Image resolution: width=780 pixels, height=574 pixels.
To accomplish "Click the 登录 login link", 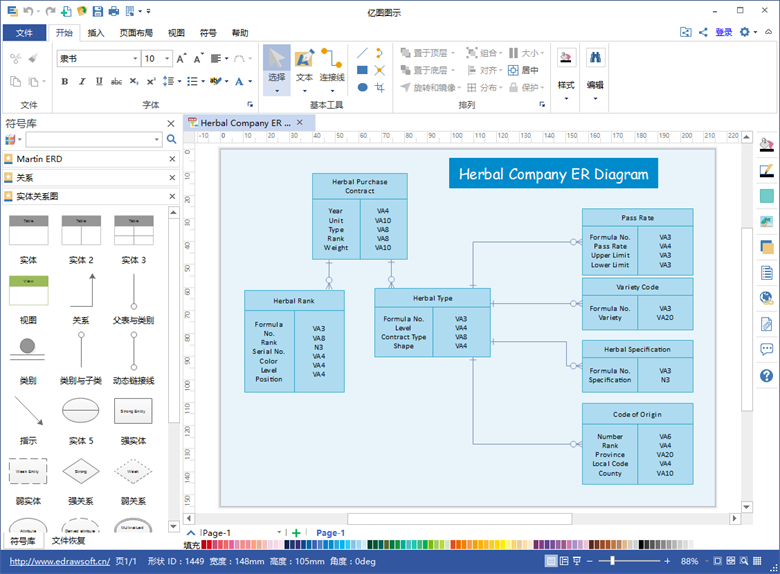I will pyautogui.click(x=723, y=32).
